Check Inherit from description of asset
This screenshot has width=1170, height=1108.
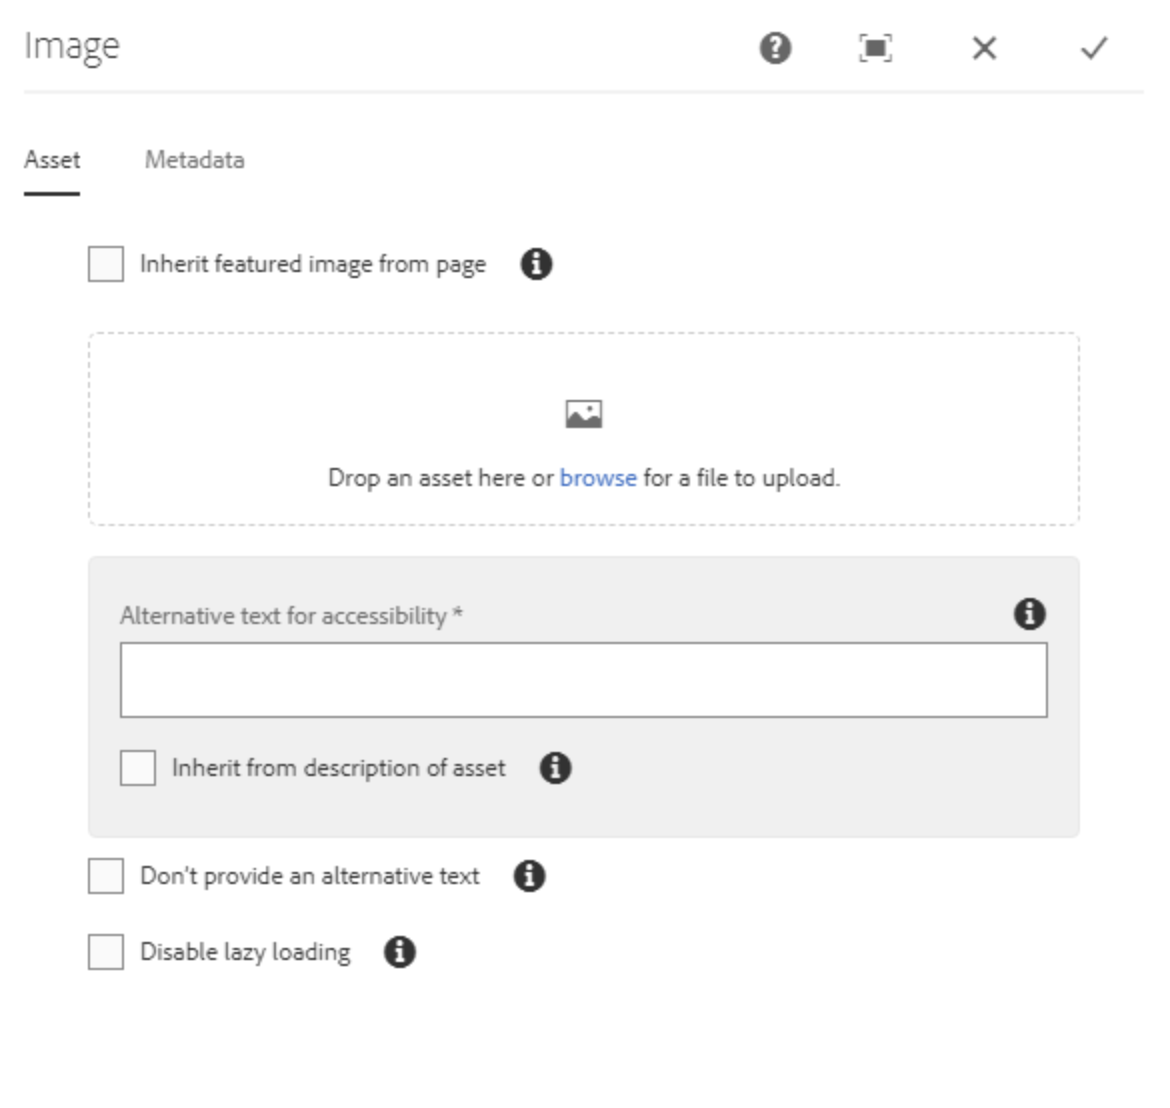pyautogui.click(x=138, y=768)
